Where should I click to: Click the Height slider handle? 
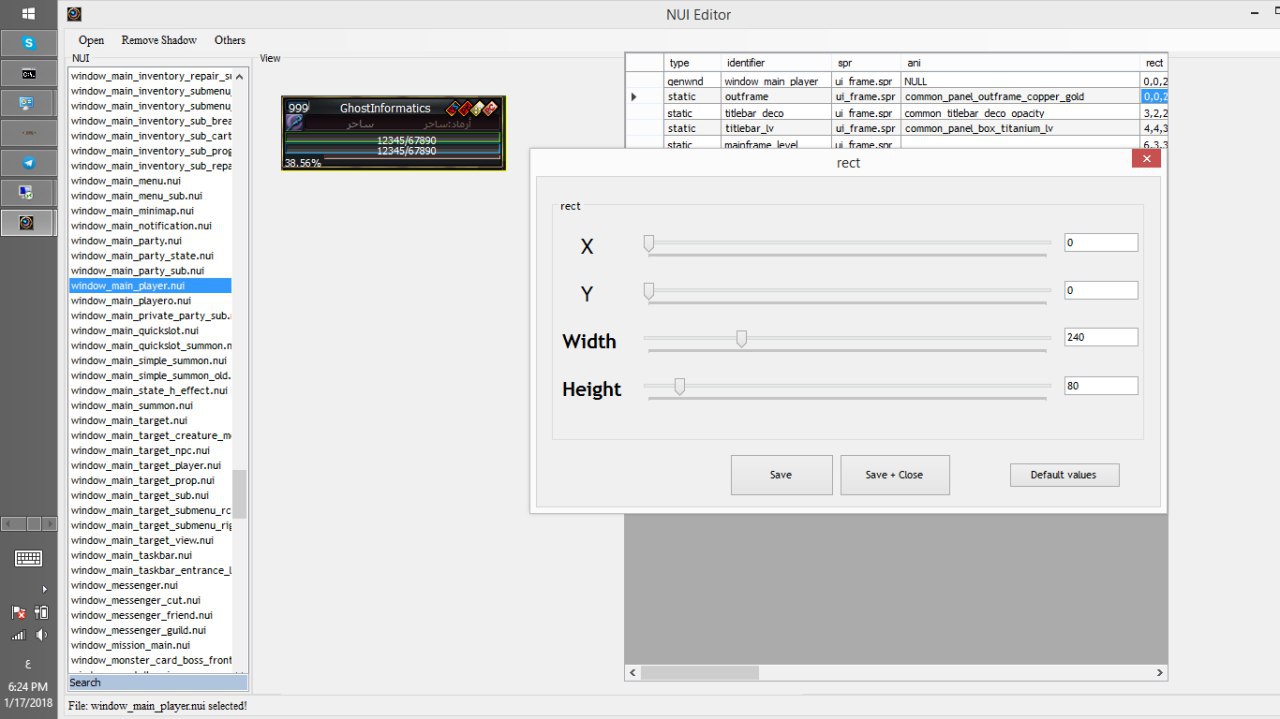click(681, 387)
